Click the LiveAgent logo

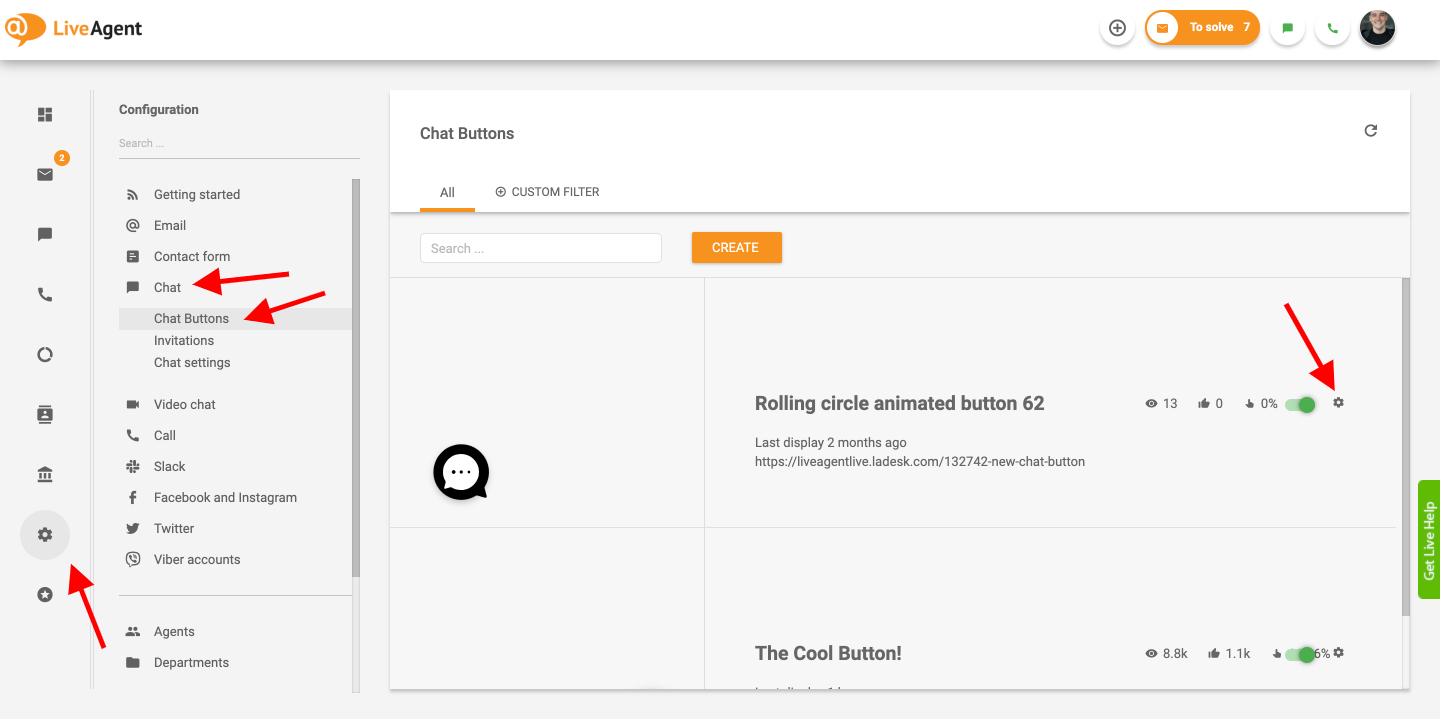[73, 29]
